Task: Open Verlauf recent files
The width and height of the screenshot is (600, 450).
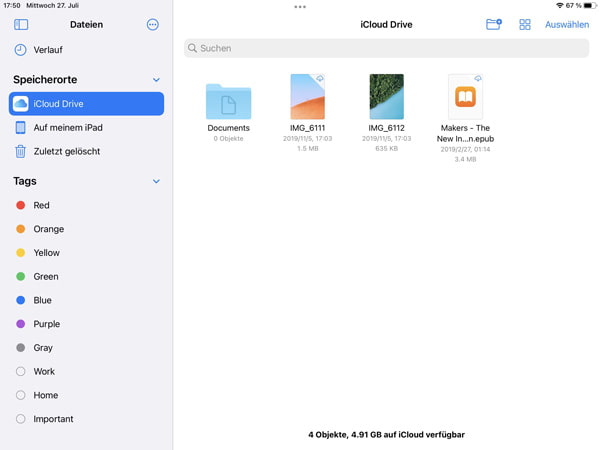Action: [x=86, y=50]
